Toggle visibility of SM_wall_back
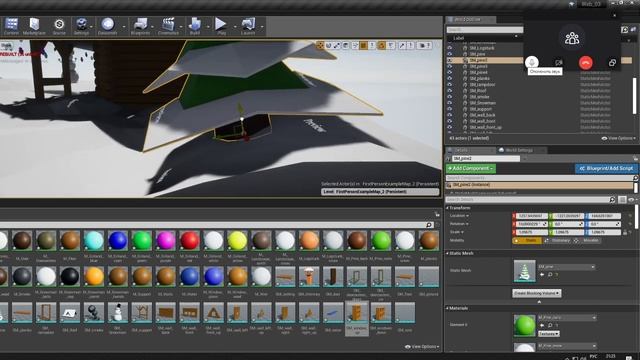640x360 pixels. pos(449,115)
